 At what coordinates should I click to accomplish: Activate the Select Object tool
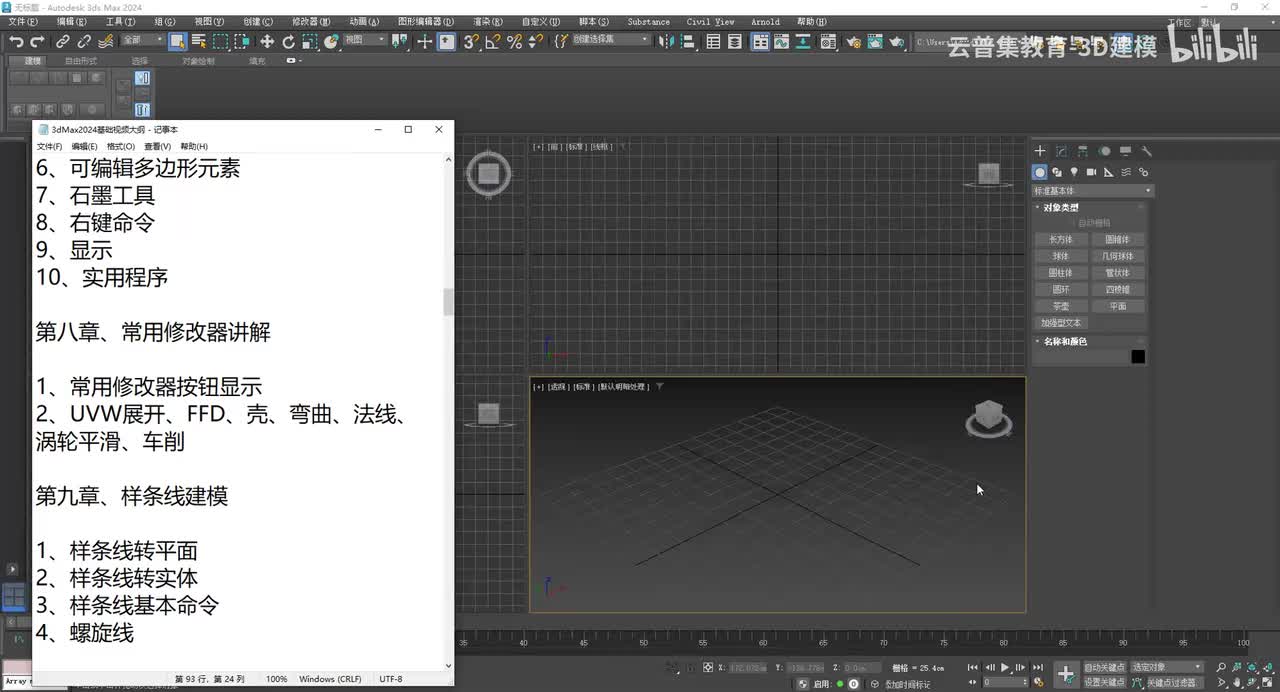(177, 41)
